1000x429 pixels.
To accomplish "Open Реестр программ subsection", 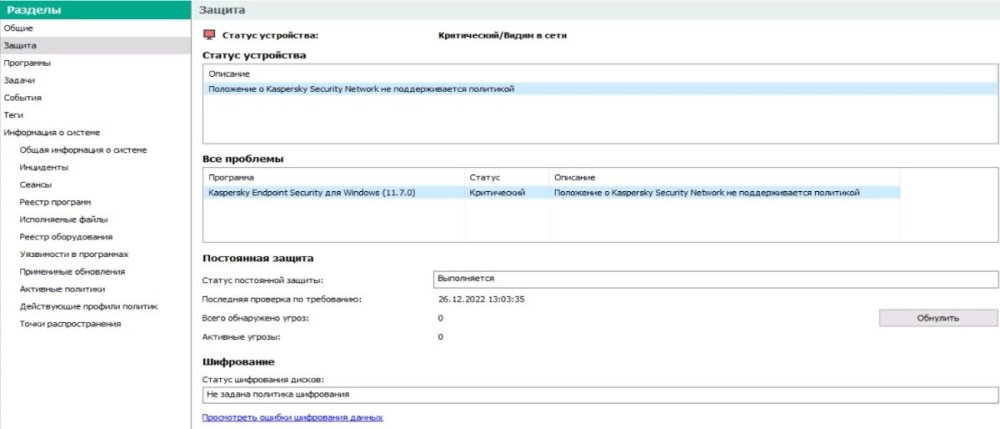I will [55, 202].
